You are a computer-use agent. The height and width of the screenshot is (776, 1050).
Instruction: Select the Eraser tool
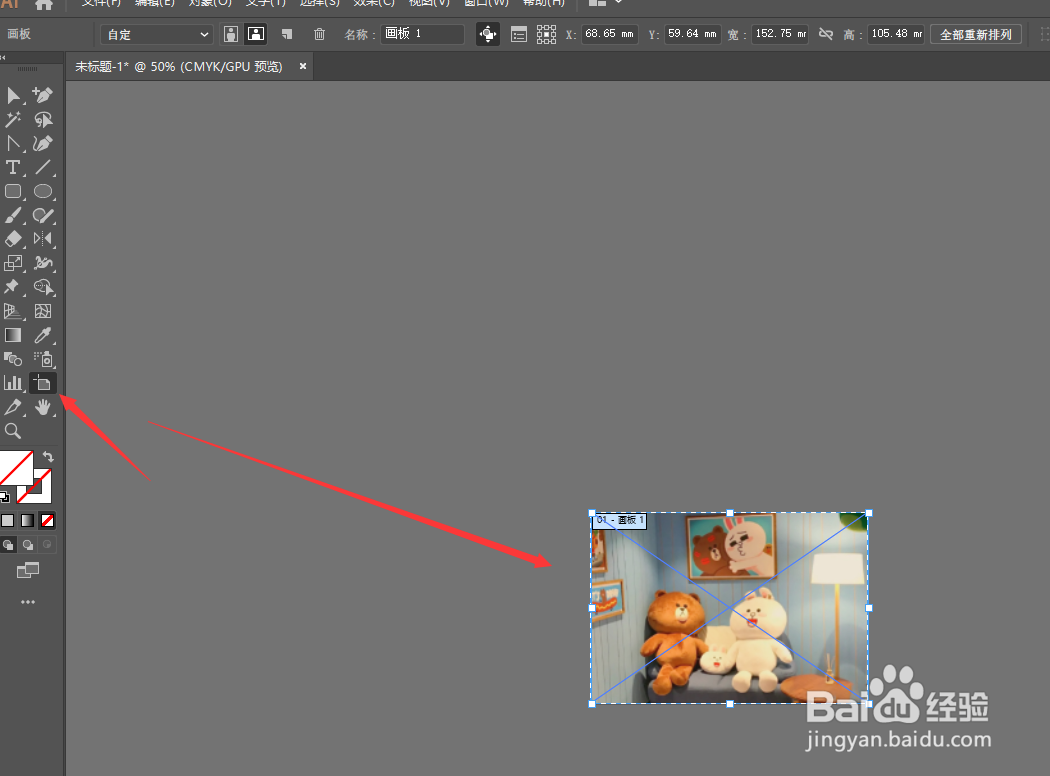(x=13, y=239)
